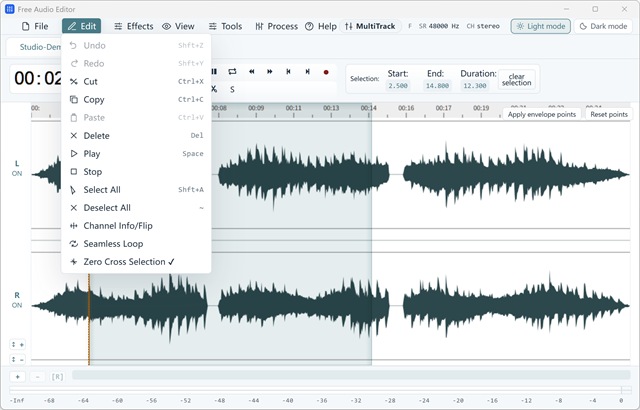This screenshot has height=410, width=640.
Task: Click the rewind transport icon
Action: coord(251,72)
